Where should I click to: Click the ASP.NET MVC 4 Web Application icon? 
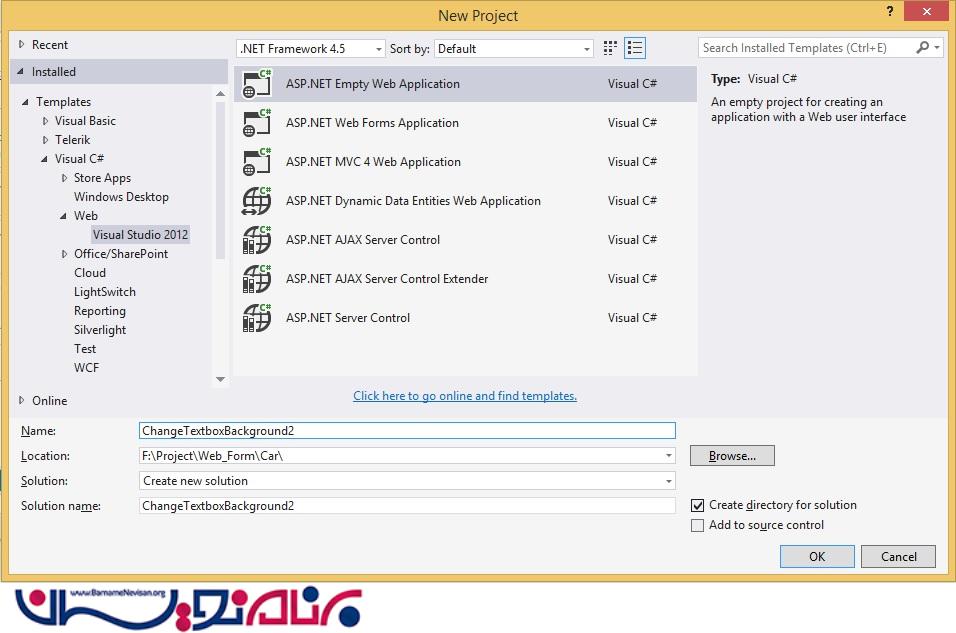[257, 162]
